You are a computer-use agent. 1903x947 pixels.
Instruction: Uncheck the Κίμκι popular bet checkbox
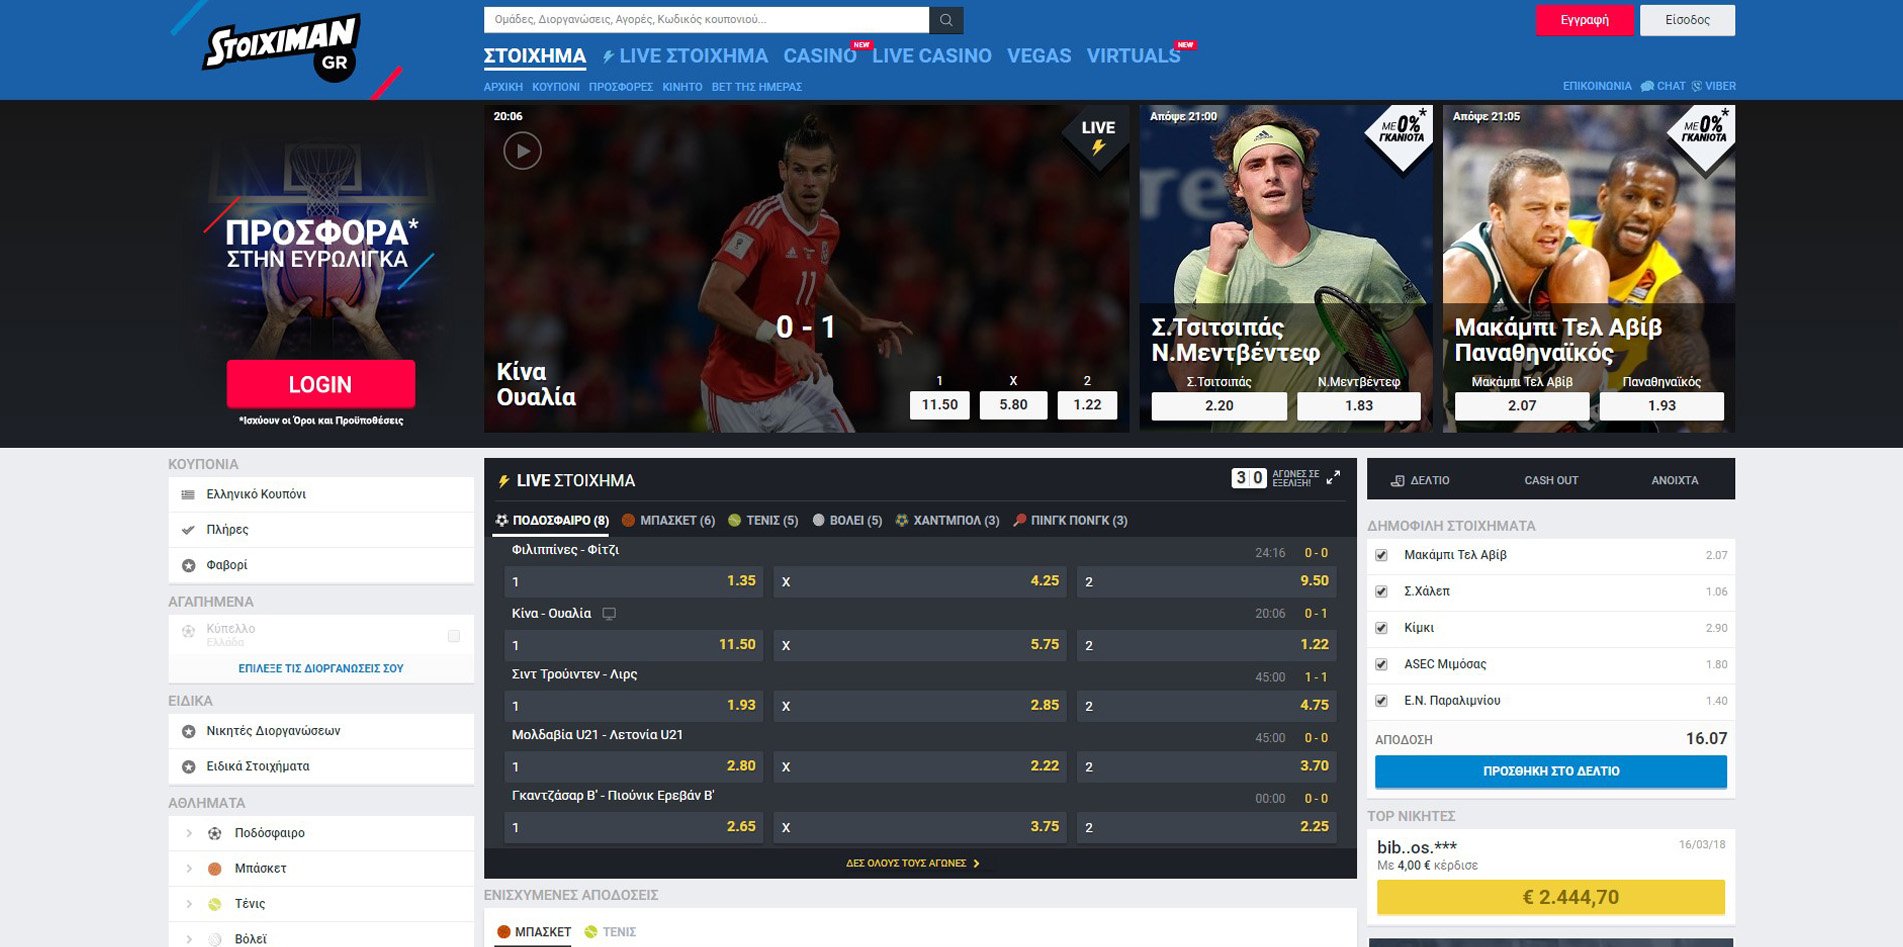[1381, 628]
